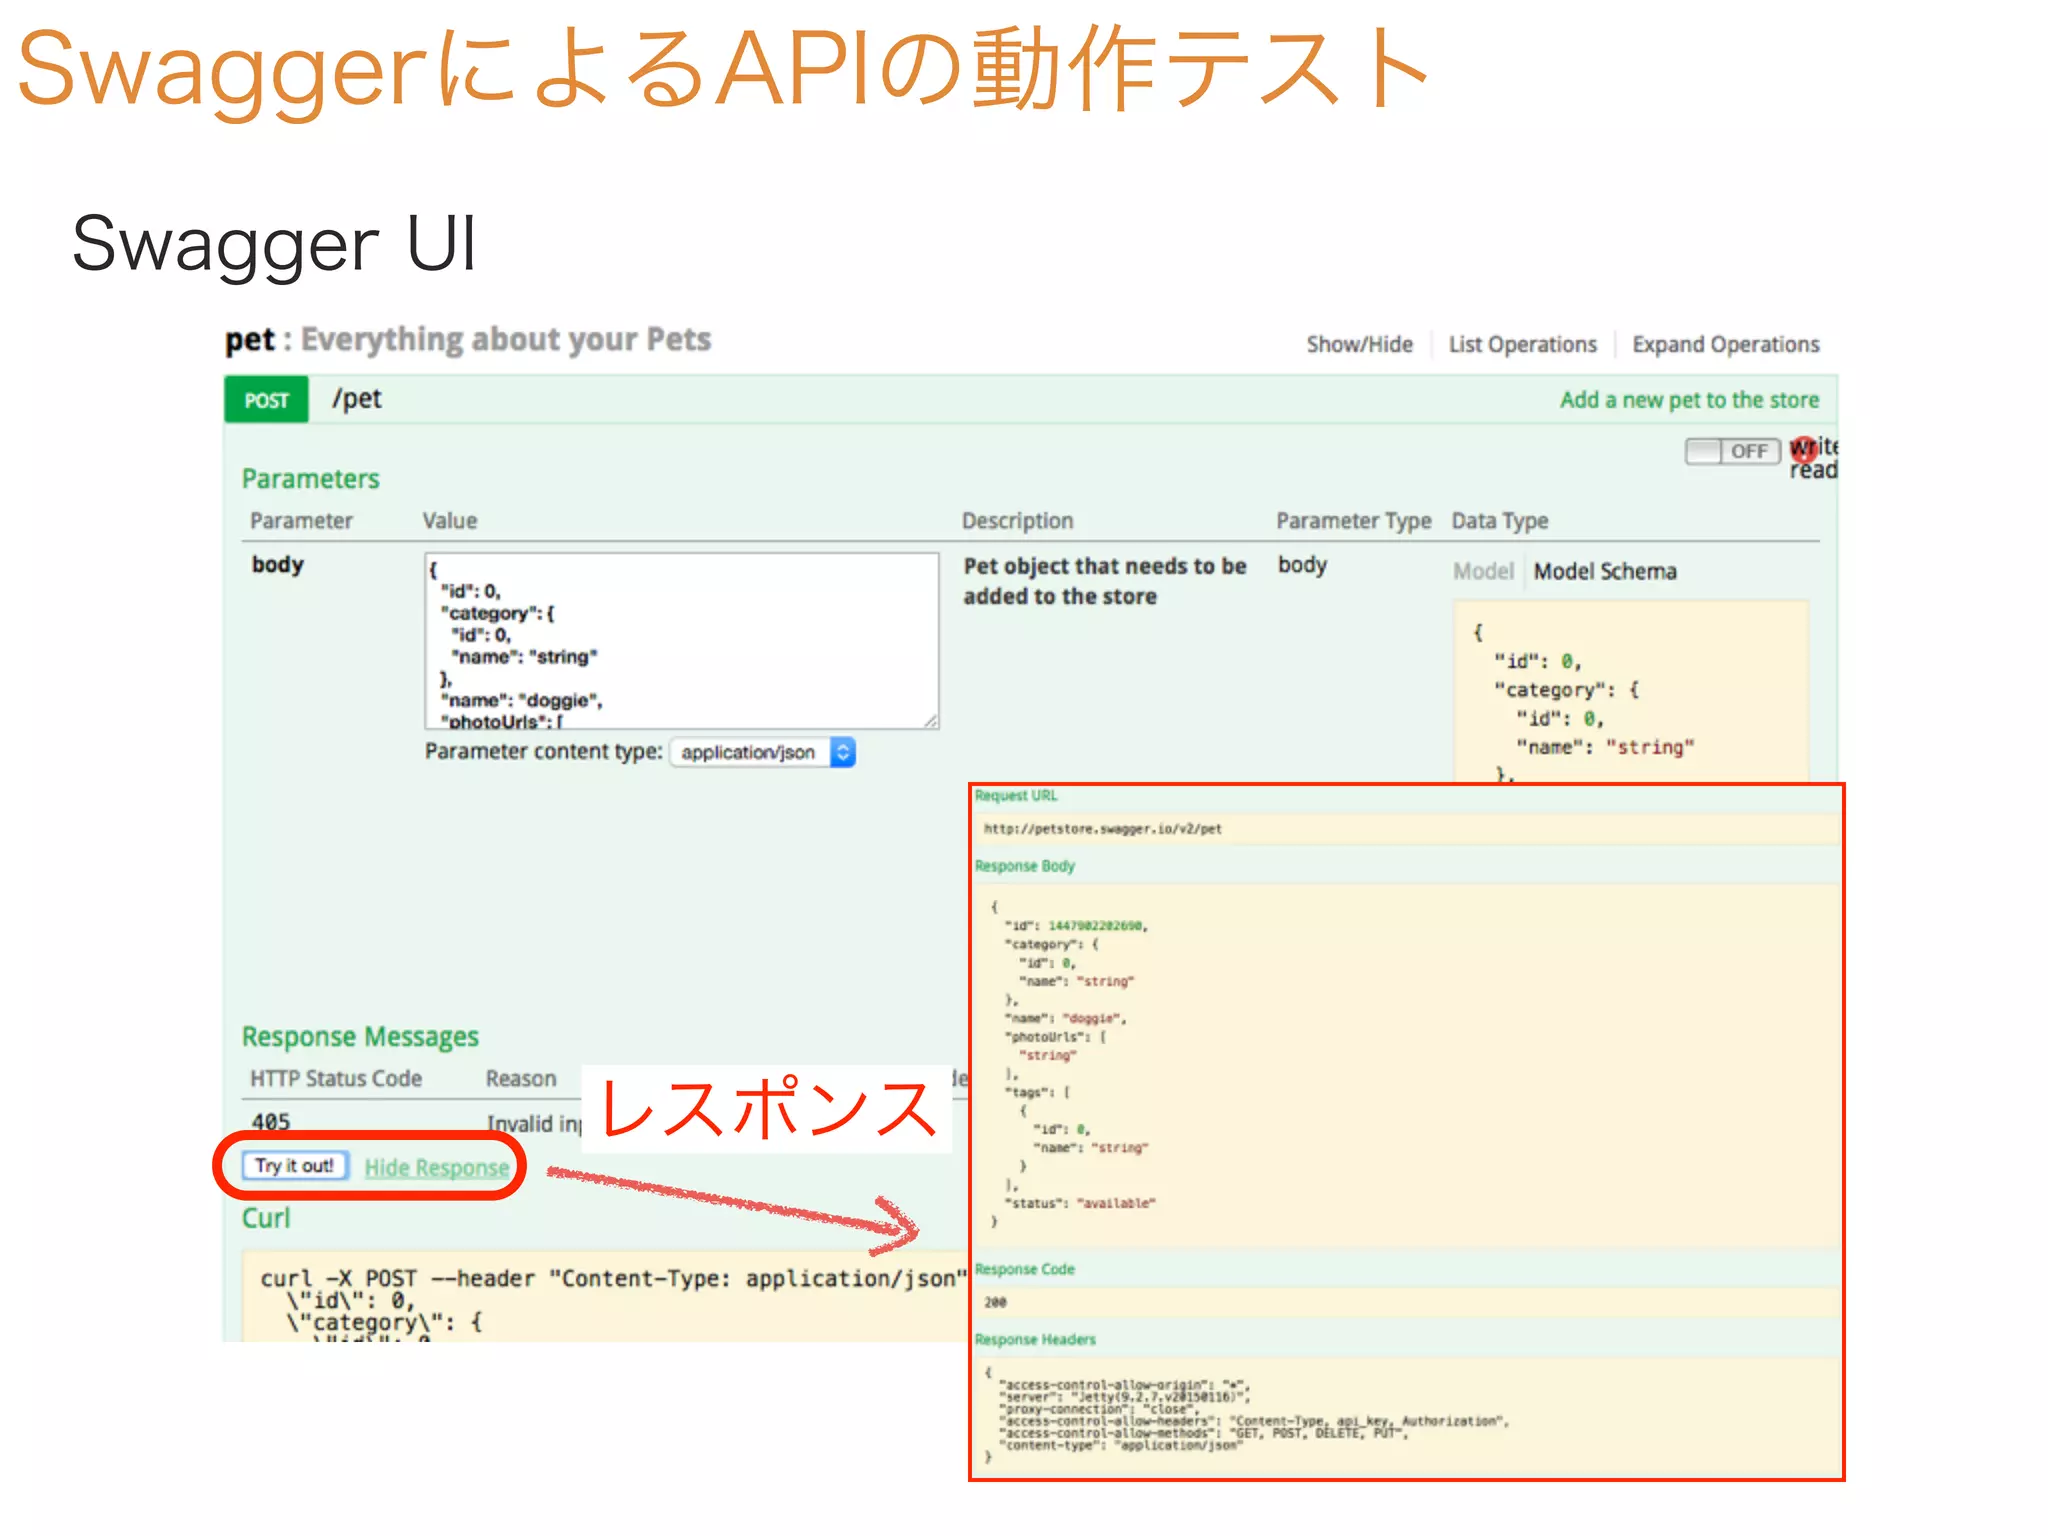Click the 405 HTTP status code cell
The height and width of the screenshot is (1536, 2048).
pyautogui.click(x=271, y=1122)
